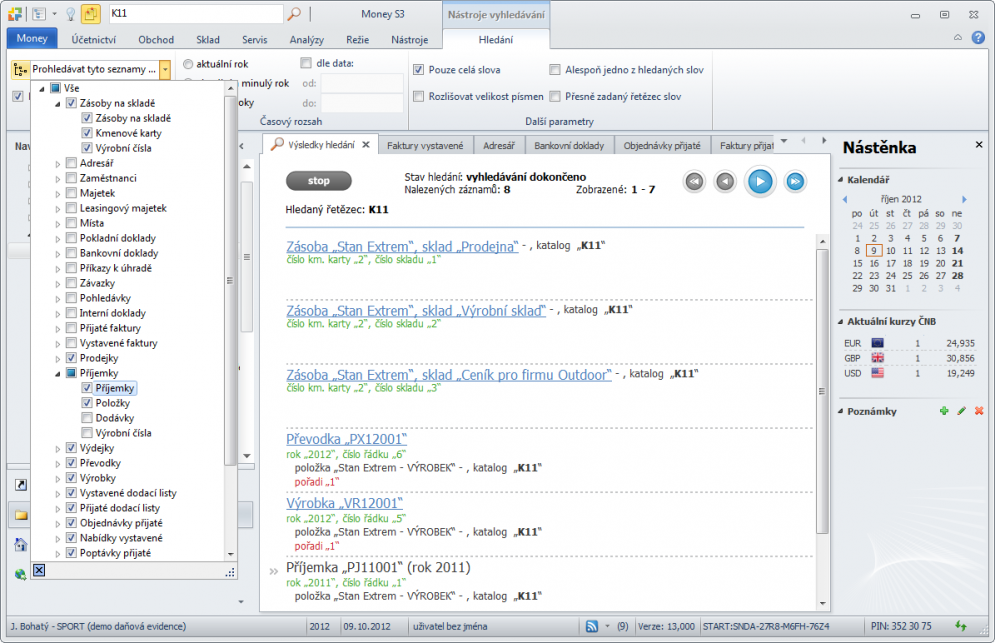The width and height of the screenshot is (995, 643).
Task: Click the yellow highlighted quick-access toolbar icon
Action: 91,13
